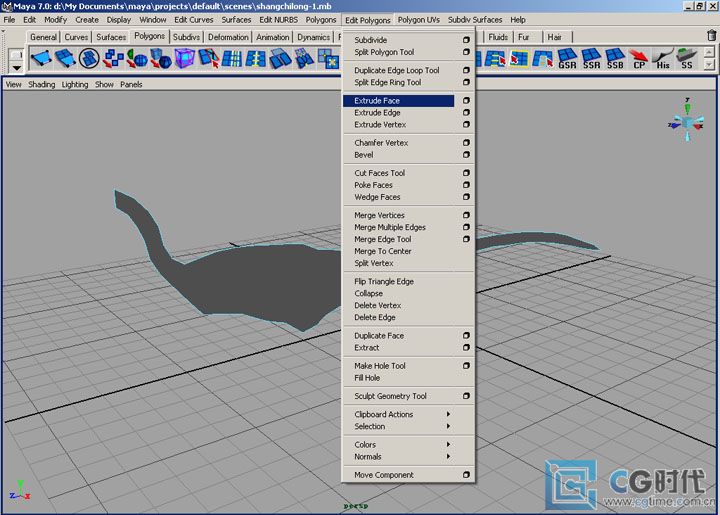The height and width of the screenshot is (515, 720).
Task: Click the circled polygon faces shelf icon
Action: coord(89,59)
